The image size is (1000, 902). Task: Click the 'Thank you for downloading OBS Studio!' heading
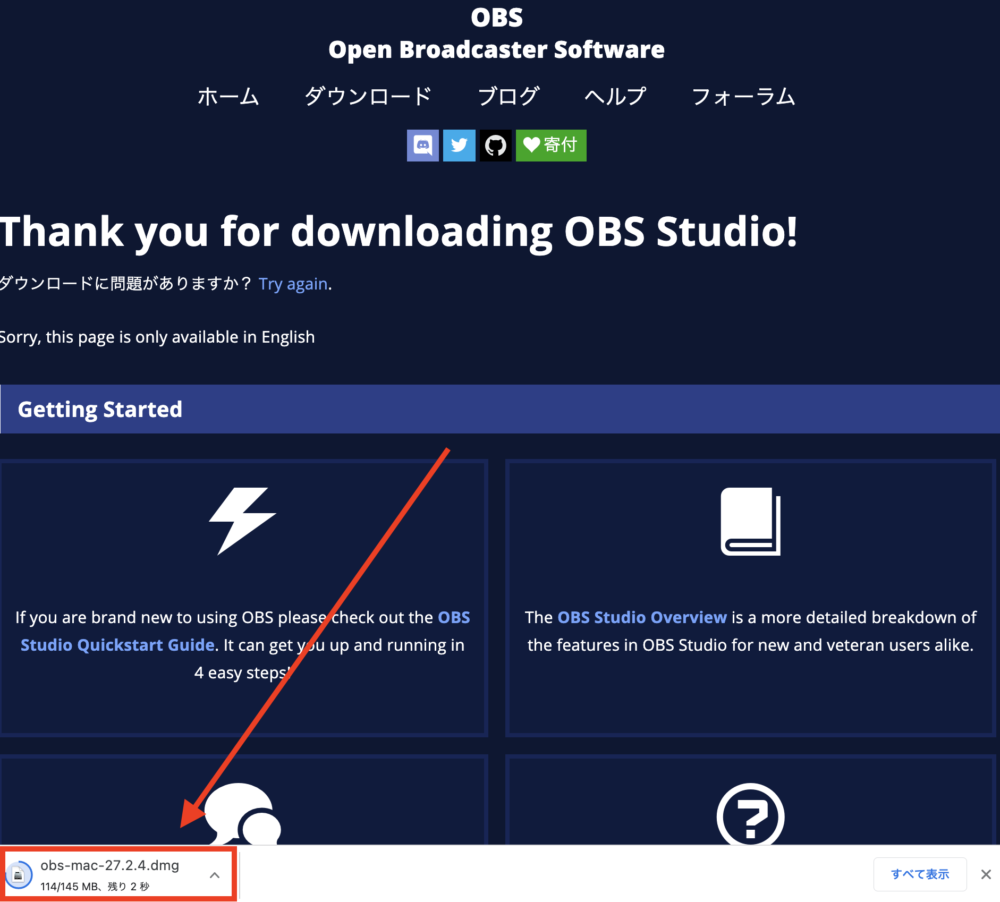pos(399,231)
